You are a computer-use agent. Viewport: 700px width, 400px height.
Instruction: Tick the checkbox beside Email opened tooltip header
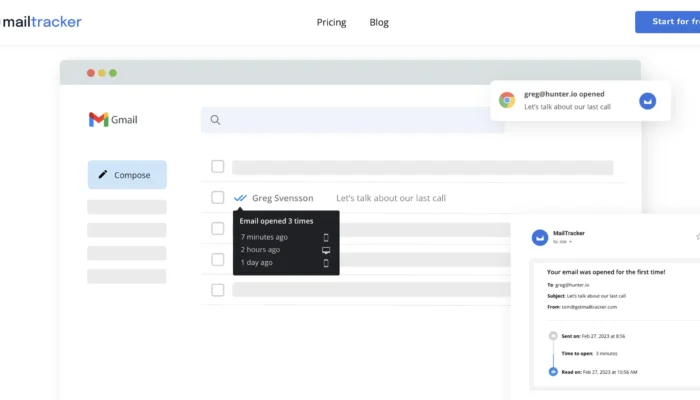click(217, 229)
